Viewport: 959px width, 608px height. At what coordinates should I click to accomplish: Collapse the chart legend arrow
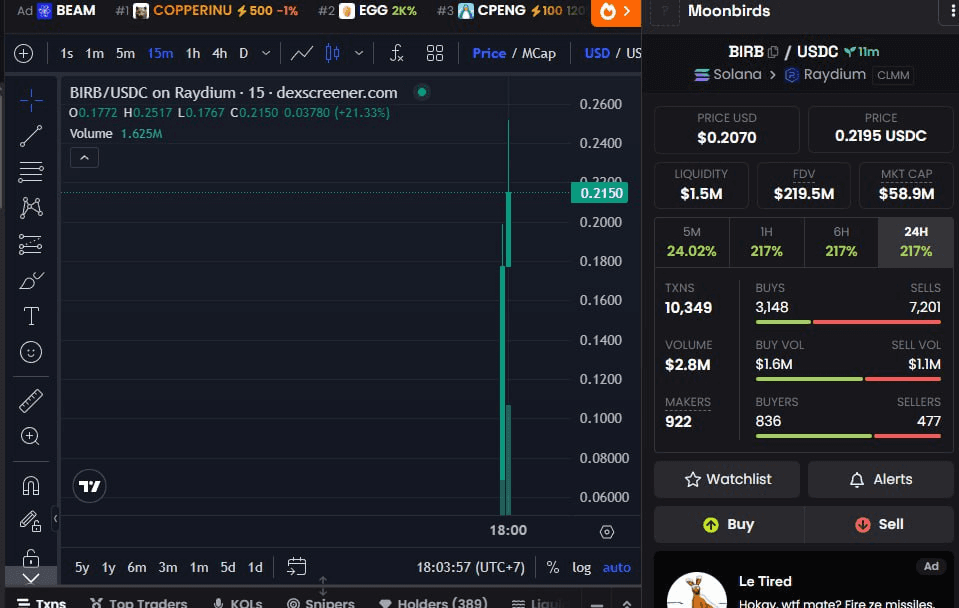pos(84,158)
